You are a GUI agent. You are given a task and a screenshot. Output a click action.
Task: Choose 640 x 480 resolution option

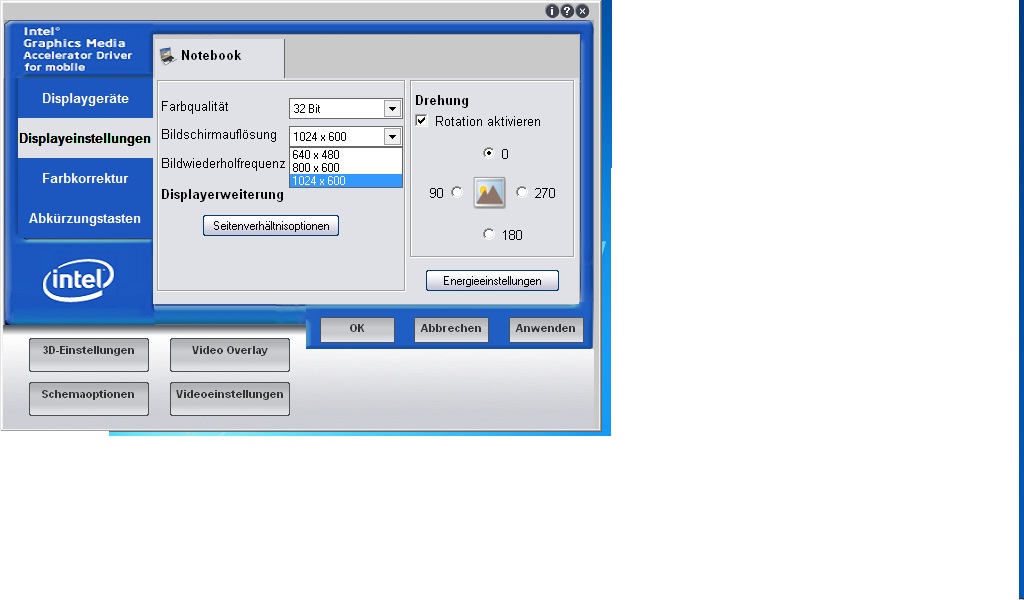click(345, 155)
